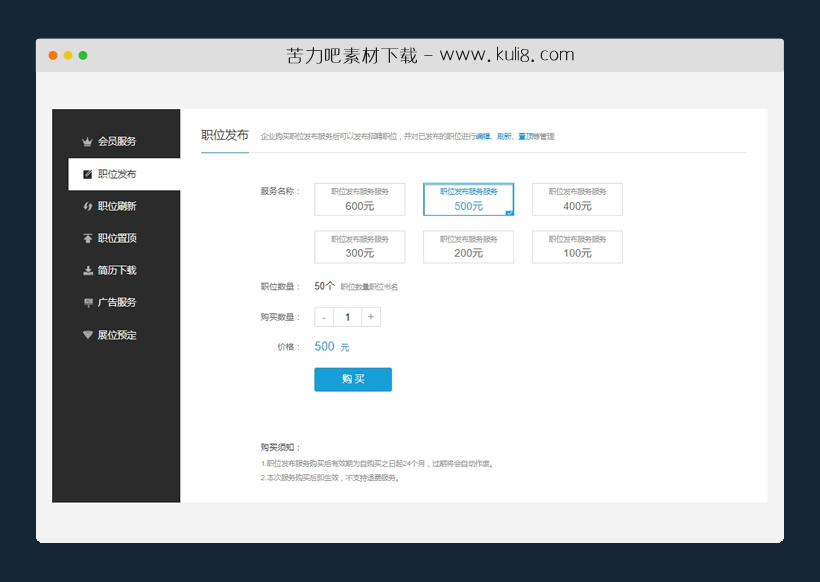Viewport: 820px width, 582px height.
Task: Click inside the purchase quantity input box
Action: [x=347, y=316]
